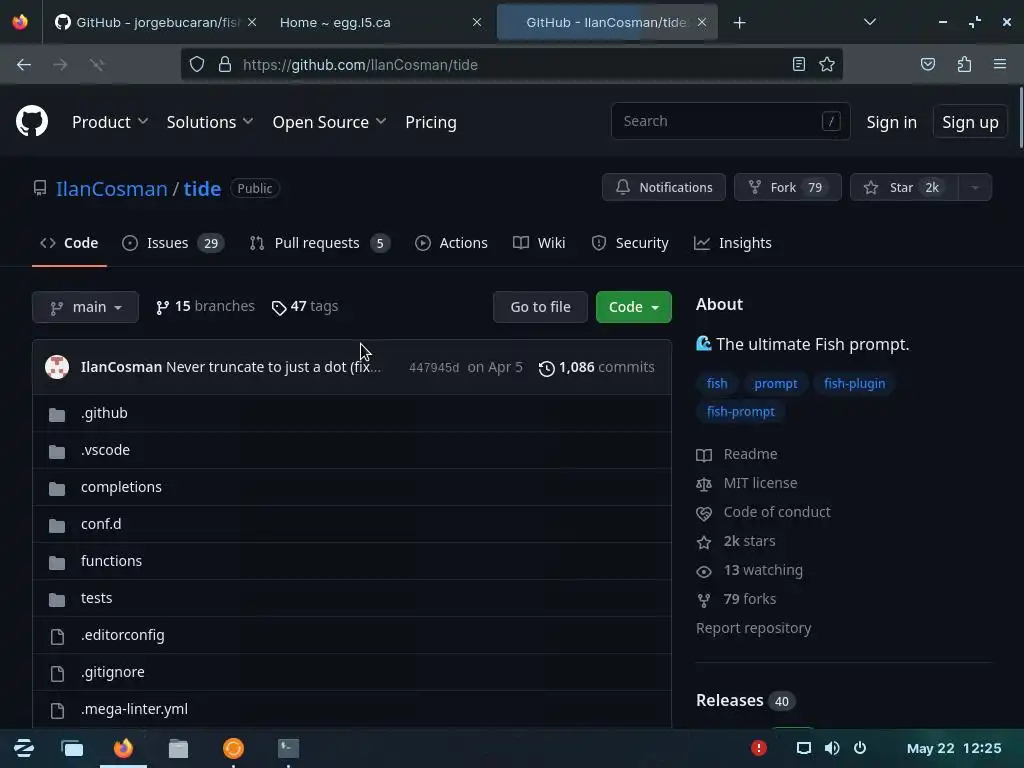Open the Insights tab
Viewport: 1024px width, 768px height.
click(732, 243)
